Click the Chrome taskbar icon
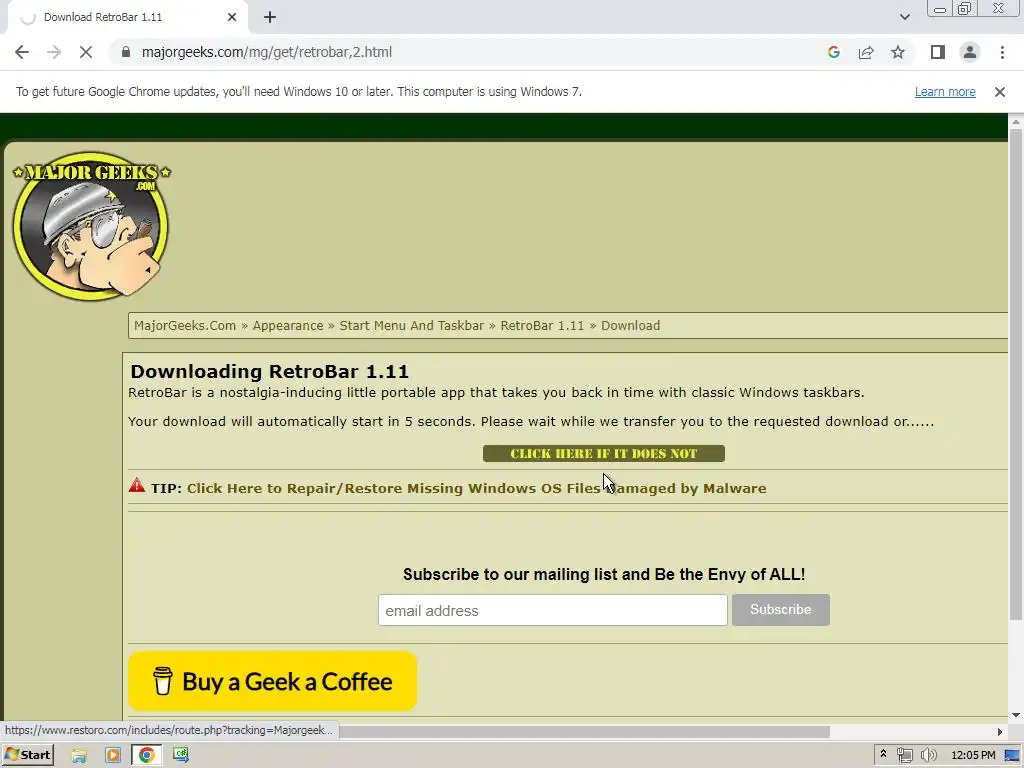 point(147,756)
